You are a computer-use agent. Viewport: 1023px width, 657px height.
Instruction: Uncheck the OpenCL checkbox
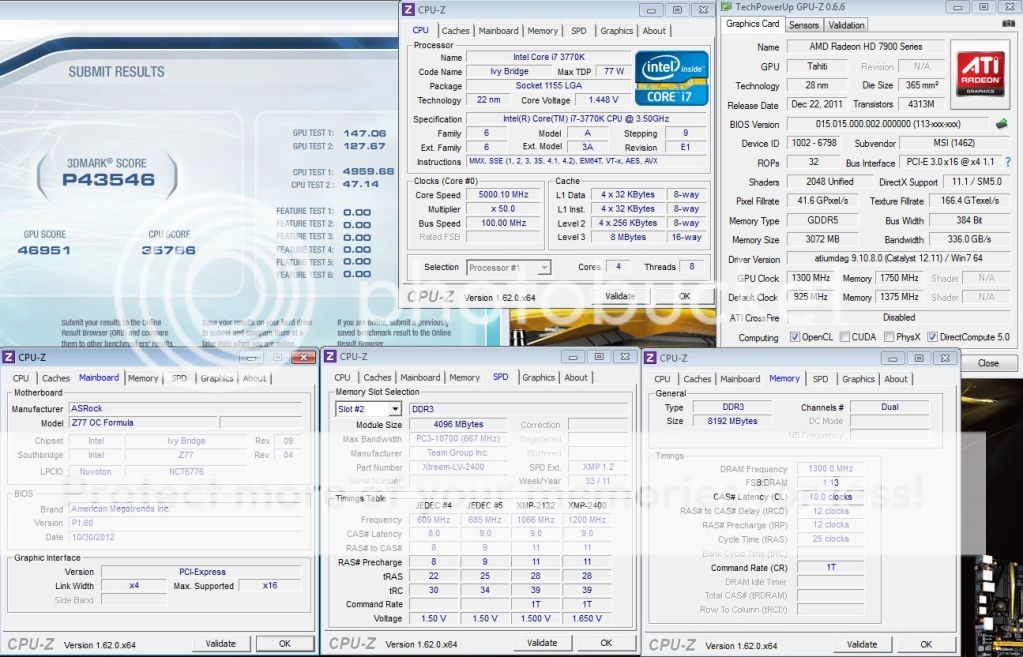[x=796, y=337]
